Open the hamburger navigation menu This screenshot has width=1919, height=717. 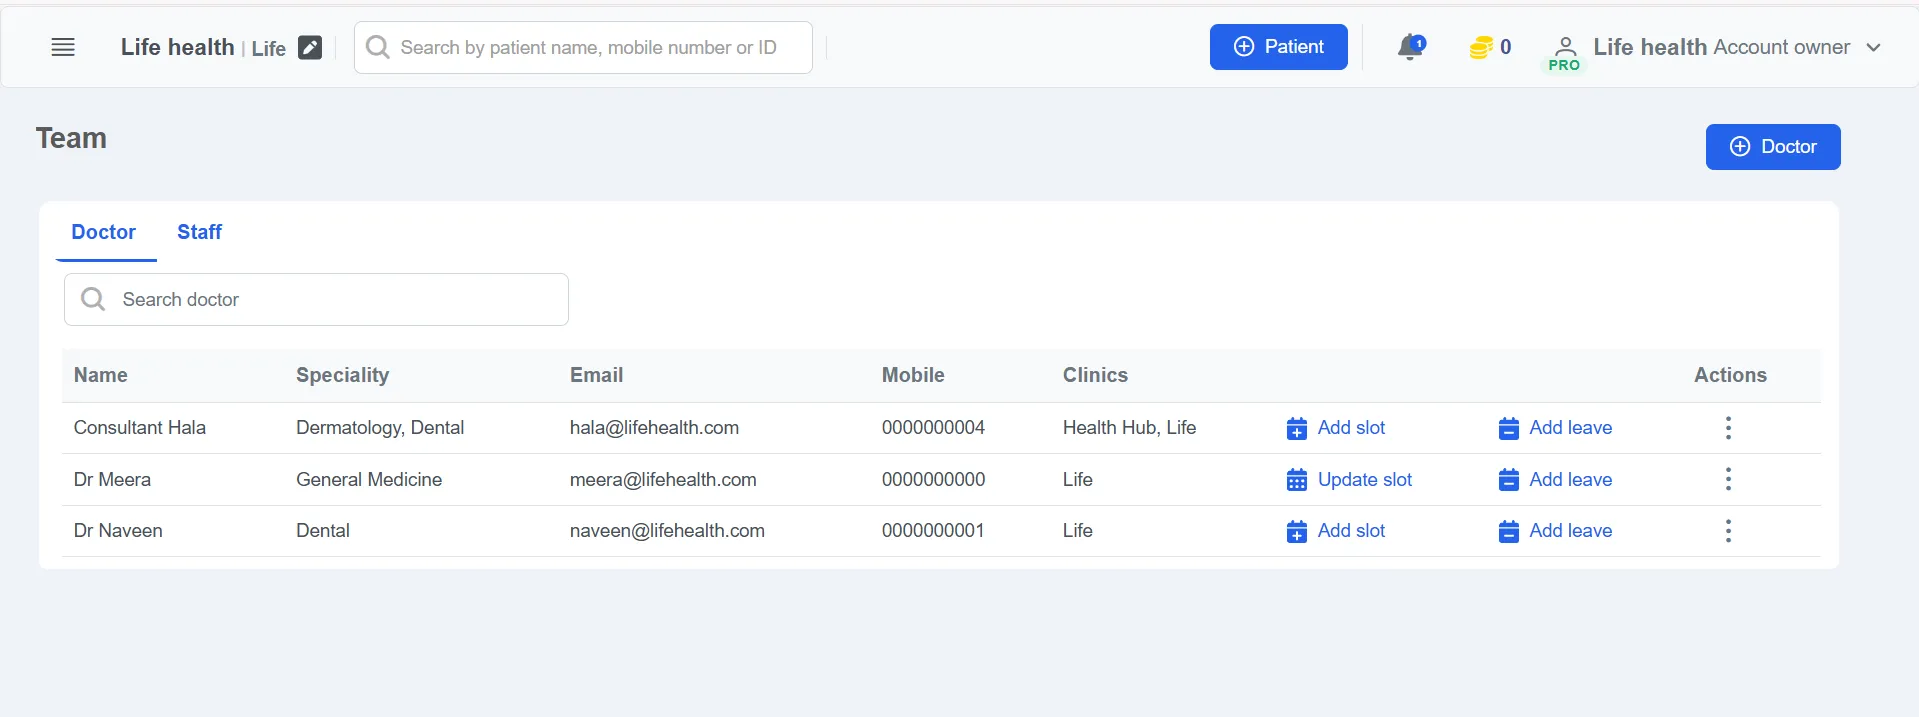[63, 47]
